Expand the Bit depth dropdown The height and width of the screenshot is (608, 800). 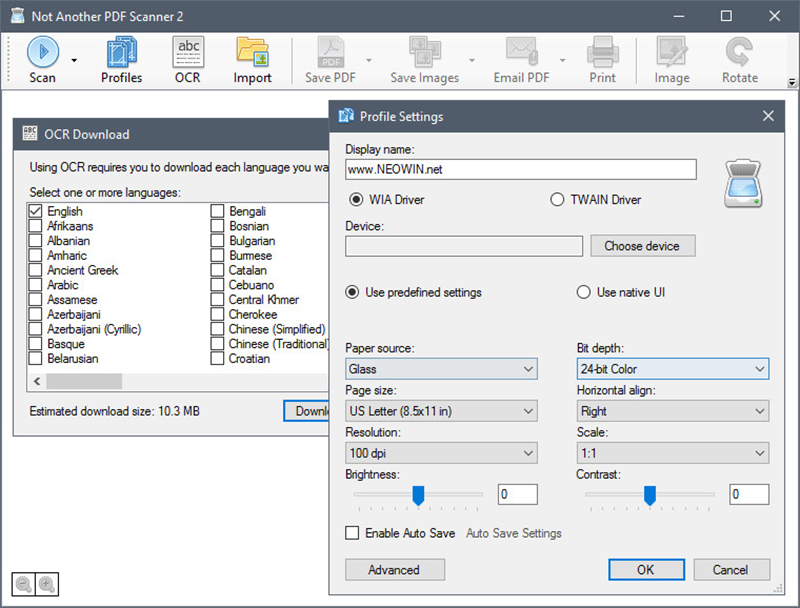coord(672,370)
